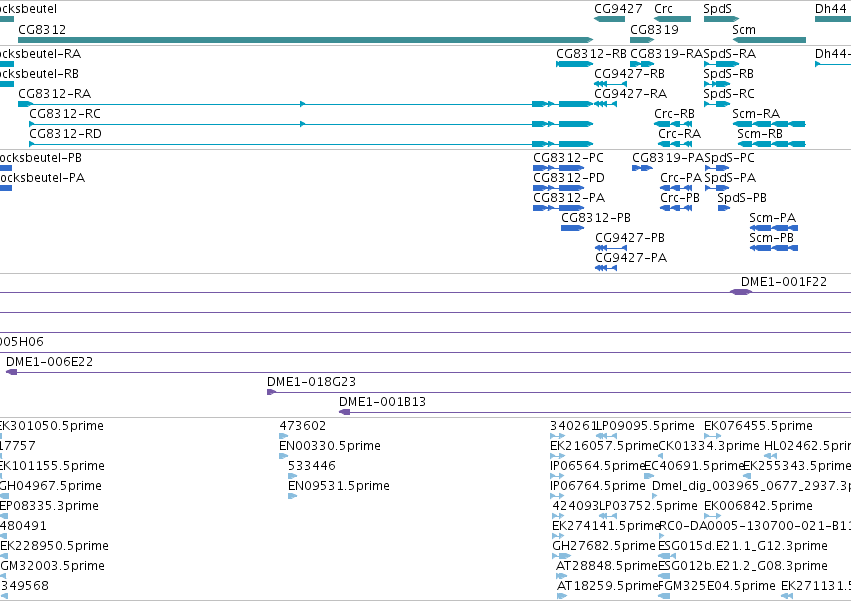This screenshot has height=601, width=851.
Task: Click protein Scm-PB label
Action: [x=772, y=238]
